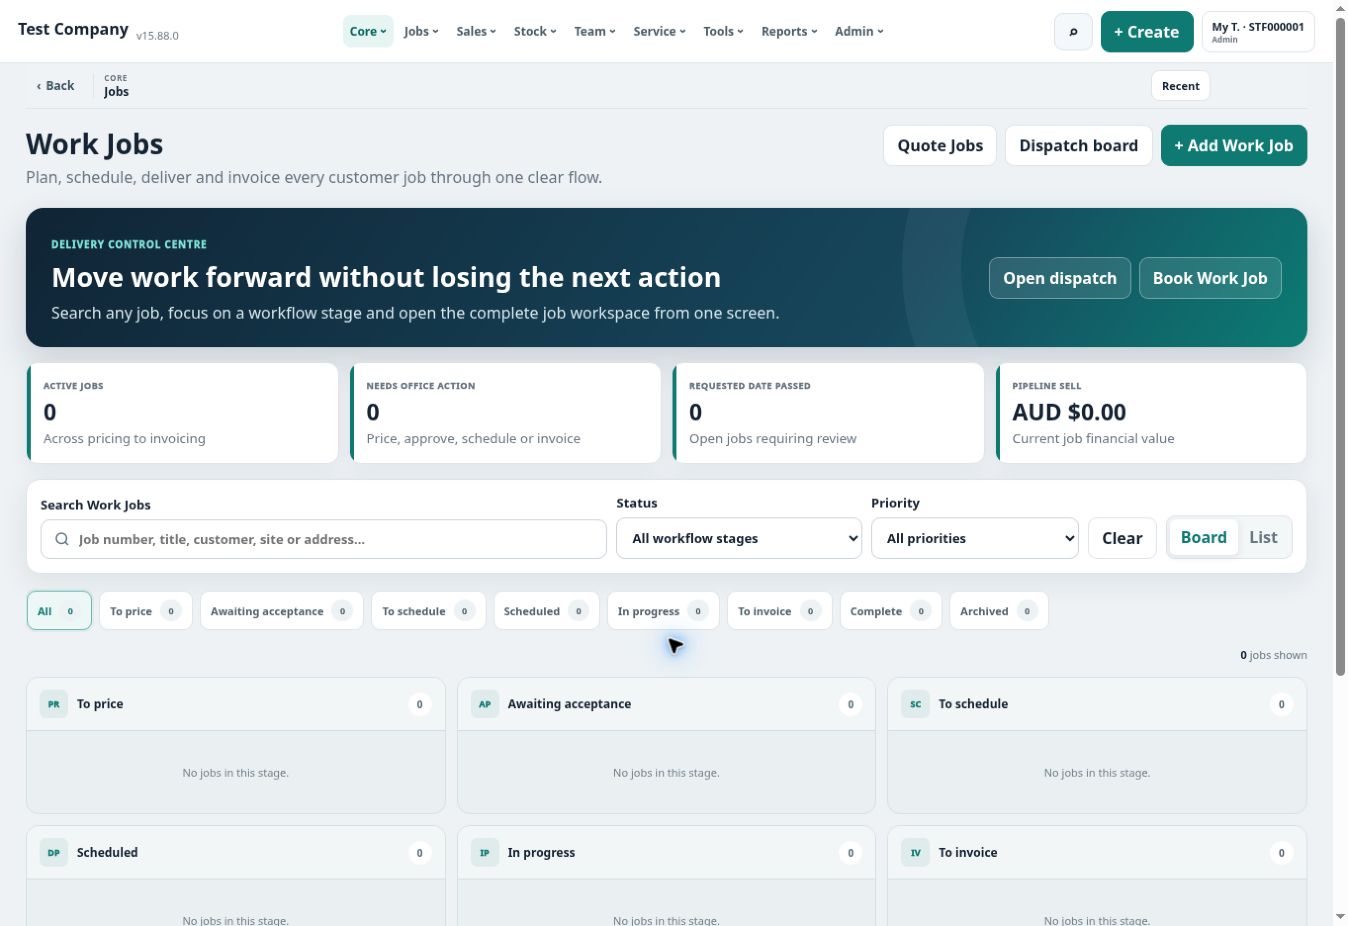Click the search magnifier icon in header
Viewport: 1348px width, 926px height.
(x=1073, y=32)
